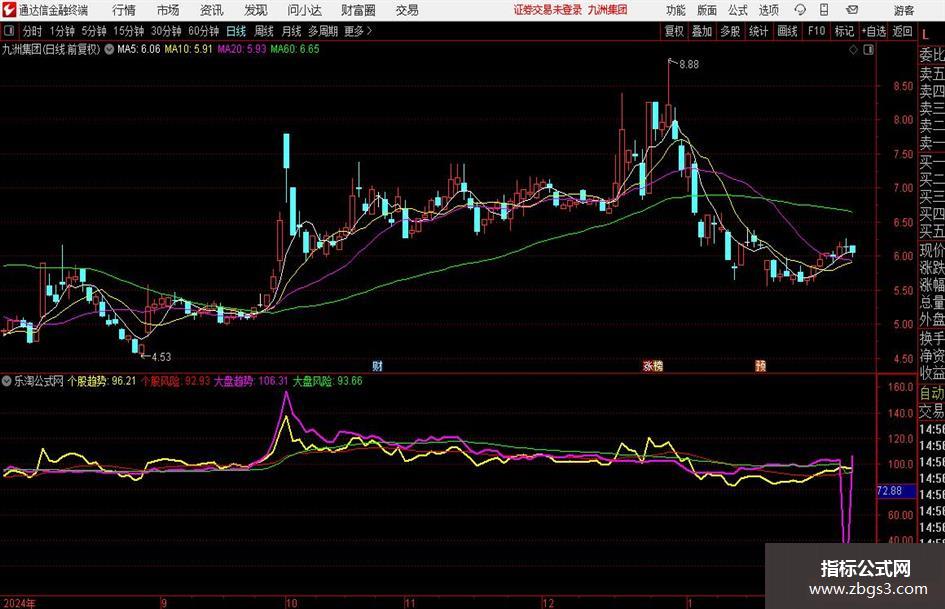Expand the 九洲集团 chart title dropdown
The width and height of the screenshot is (945, 609).
(x=109, y=49)
